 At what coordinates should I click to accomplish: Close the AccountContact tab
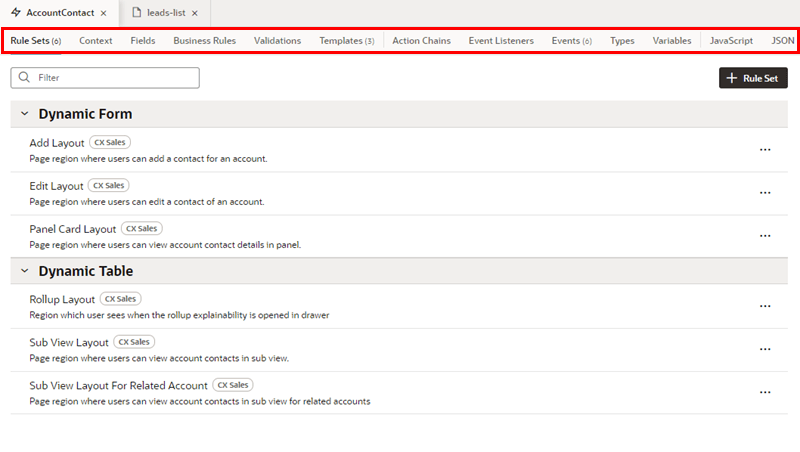click(104, 13)
